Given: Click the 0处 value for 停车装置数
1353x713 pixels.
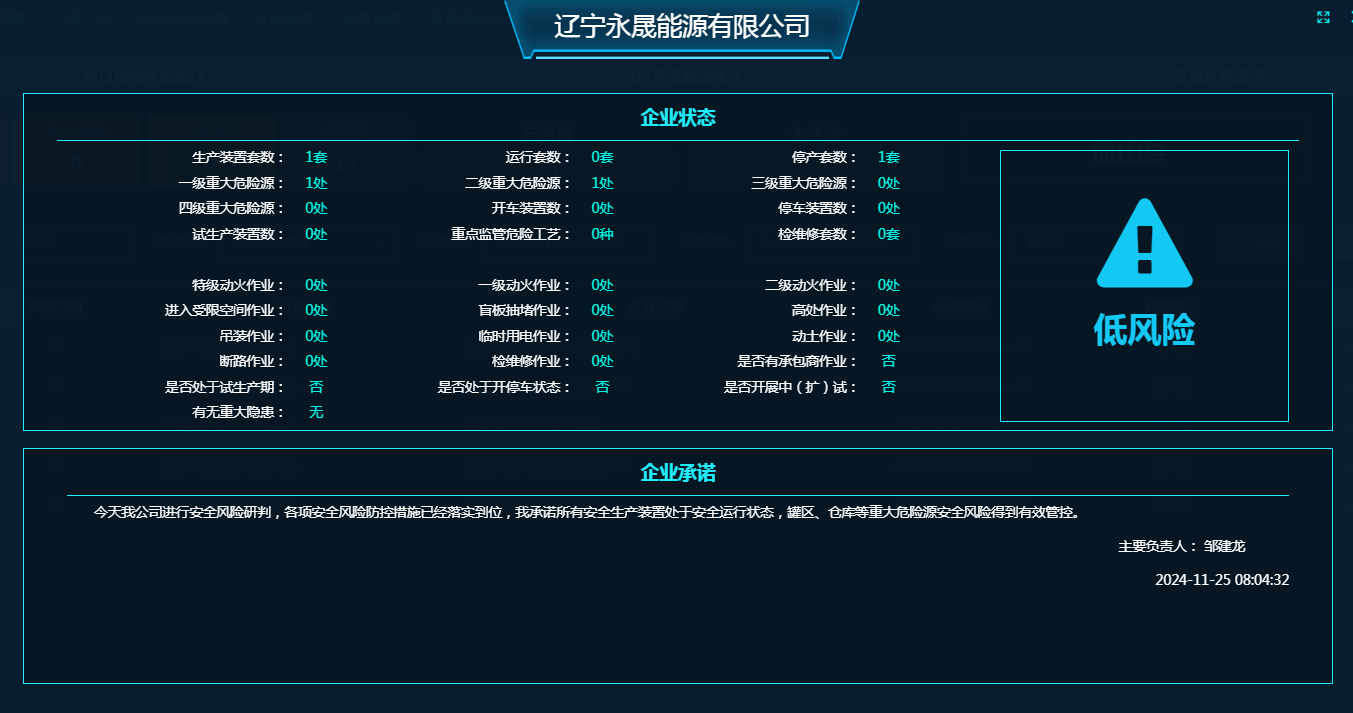Looking at the screenshot, I should pyautogui.click(x=889, y=208).
